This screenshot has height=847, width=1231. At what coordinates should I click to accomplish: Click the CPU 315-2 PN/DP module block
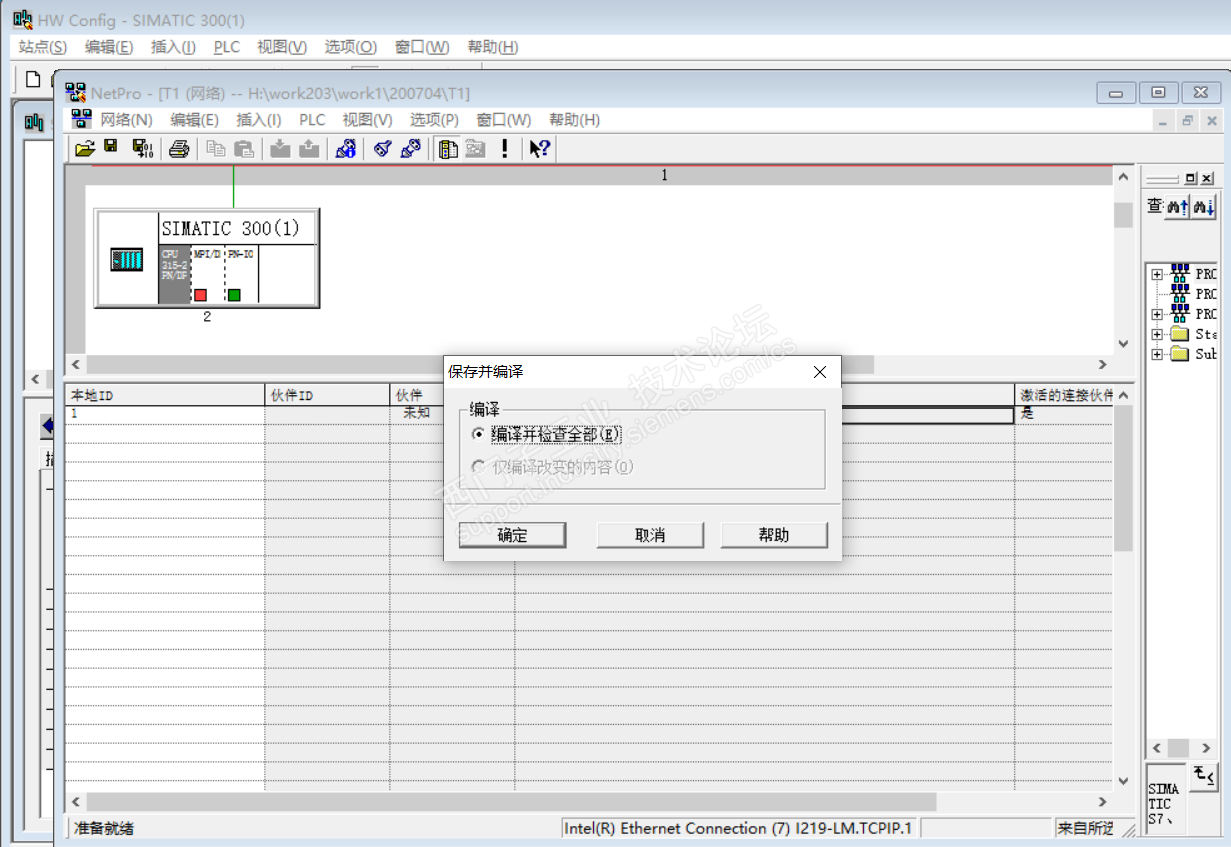(x=174, y=273)
